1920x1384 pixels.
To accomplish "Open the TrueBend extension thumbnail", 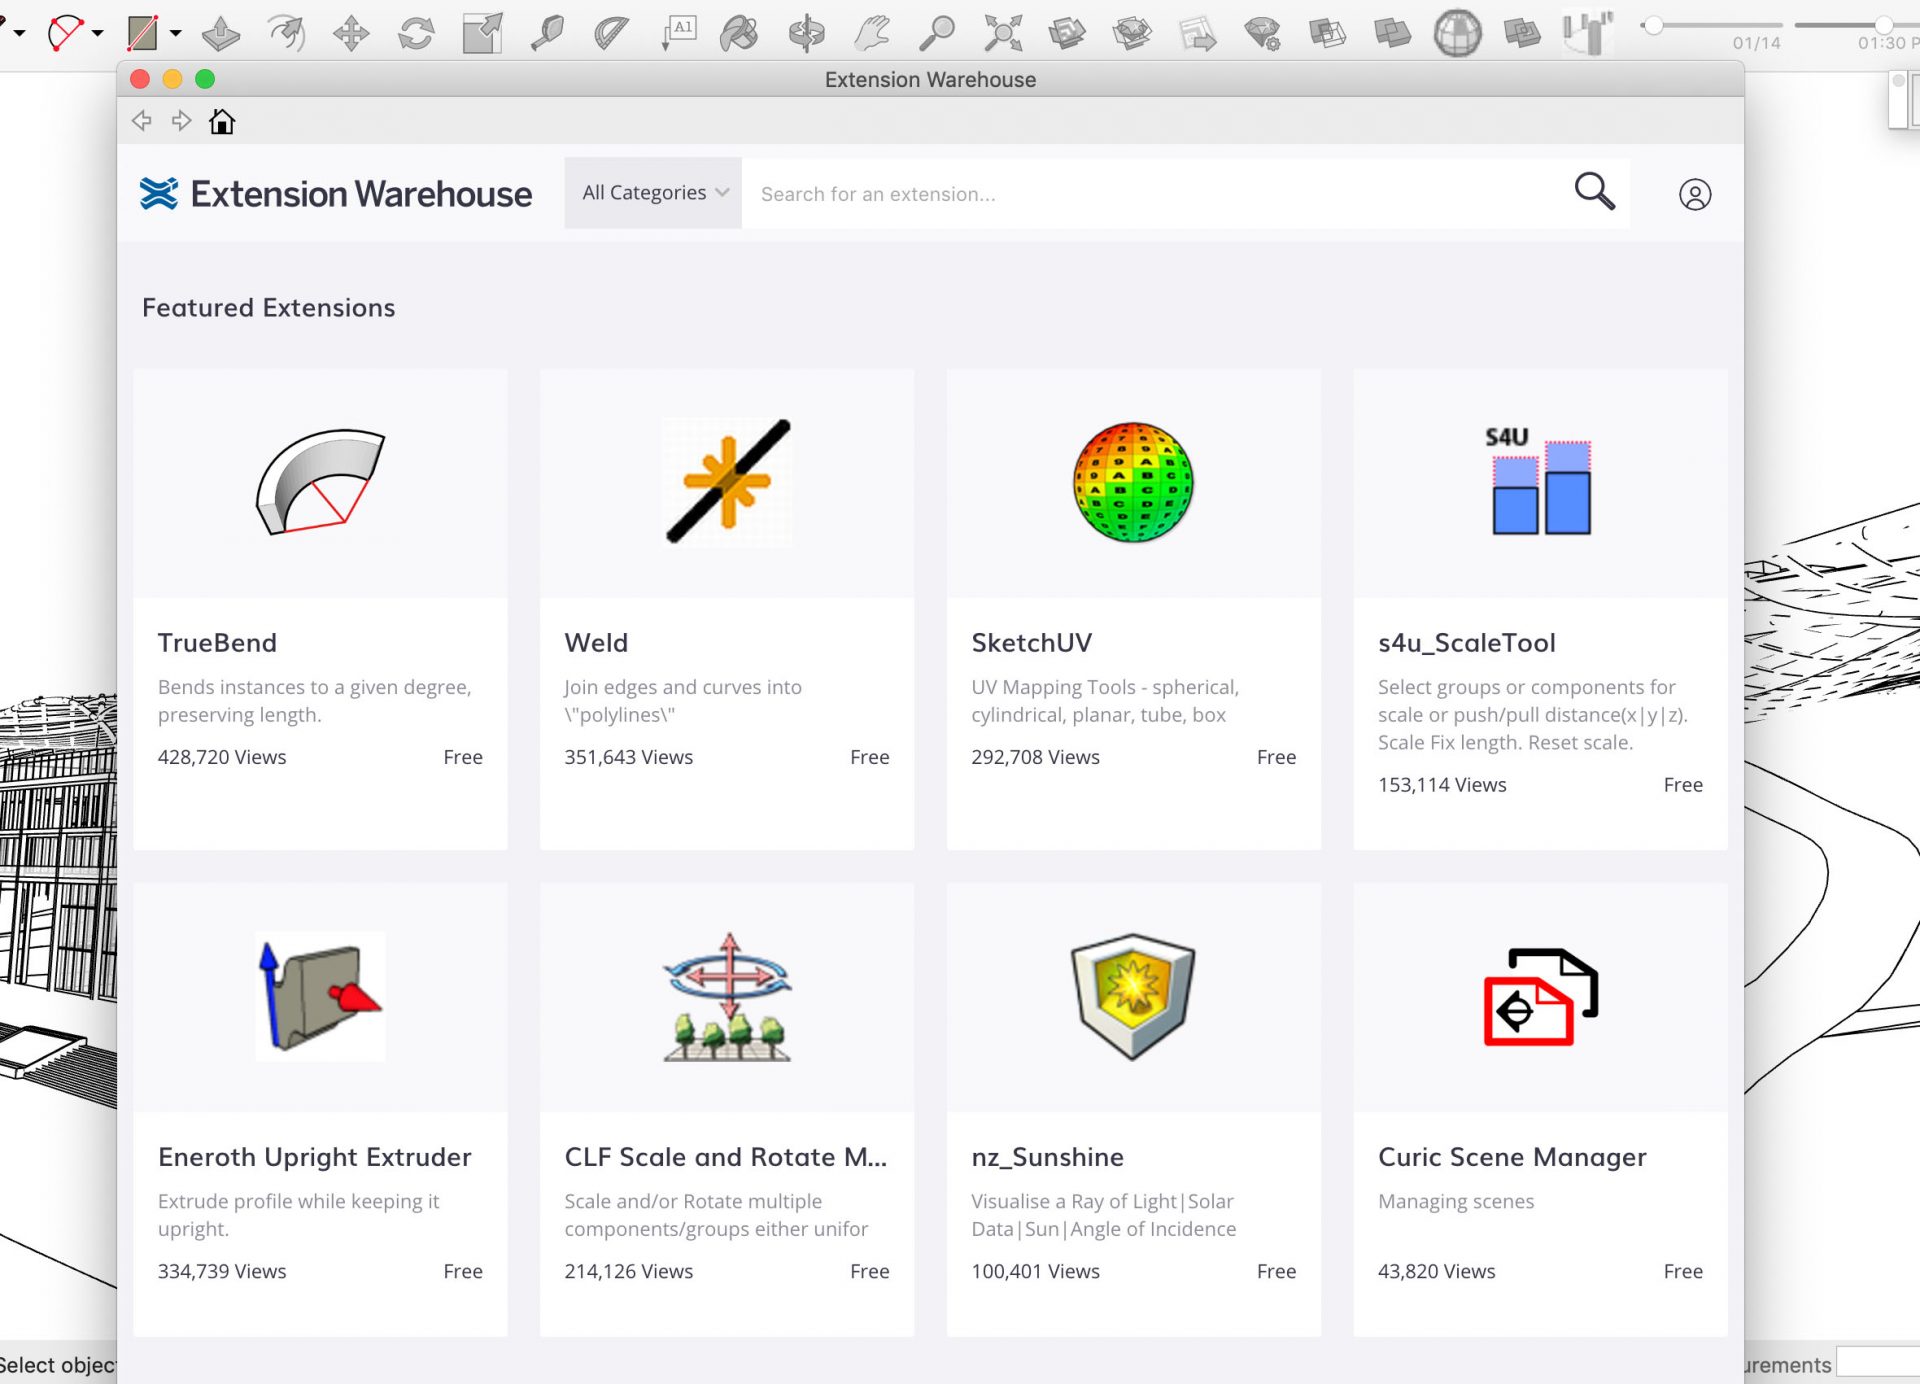I will [320, 483].
